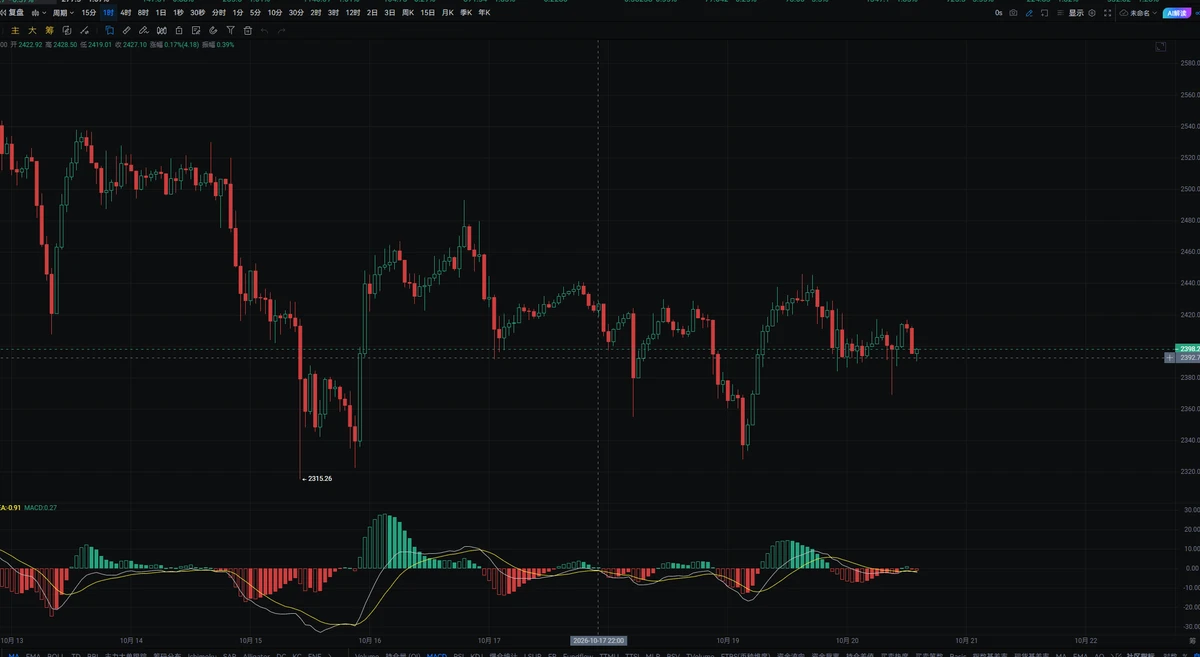Open chart settings hexagon icon

click(x=1092, y=13)
